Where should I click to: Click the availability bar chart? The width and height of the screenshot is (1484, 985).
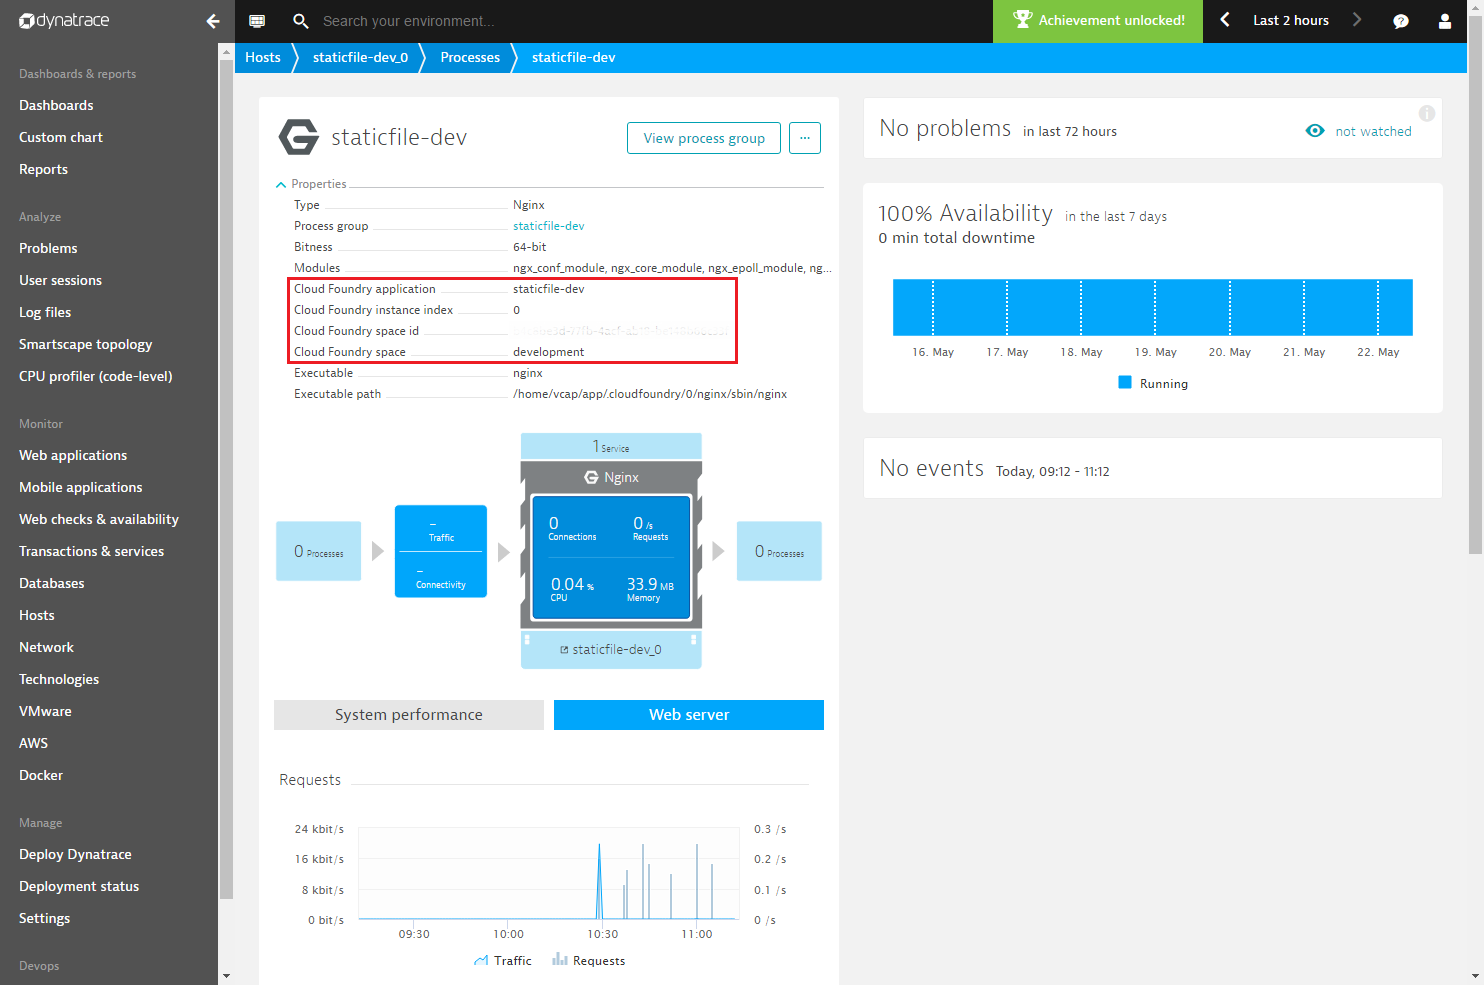[1152, 307]
